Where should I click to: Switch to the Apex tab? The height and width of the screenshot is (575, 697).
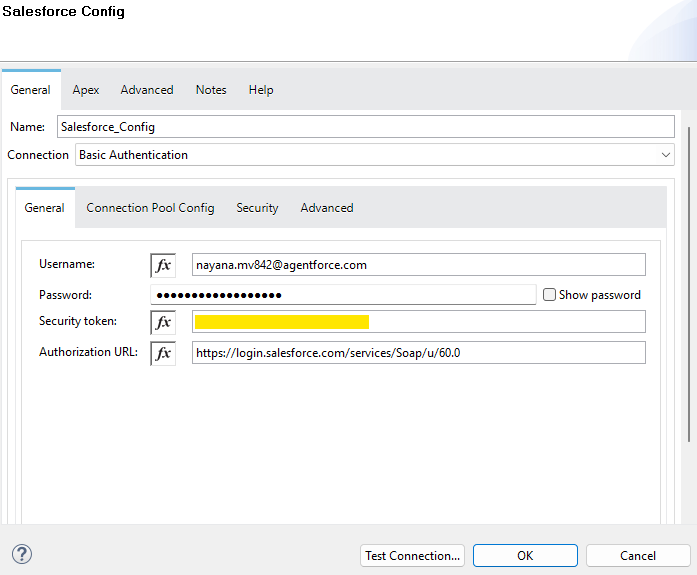coord(86,90)
